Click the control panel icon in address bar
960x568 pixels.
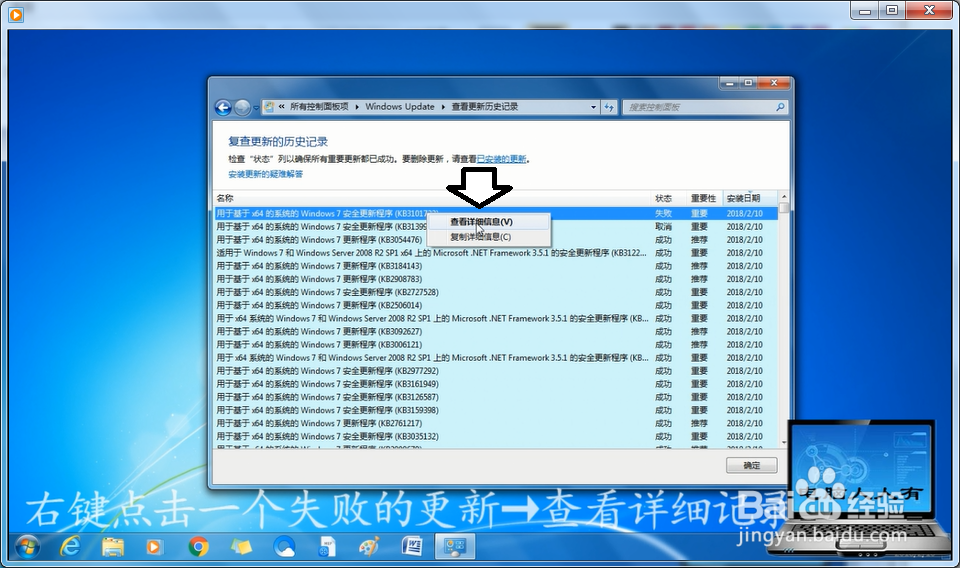pos(269,106)
